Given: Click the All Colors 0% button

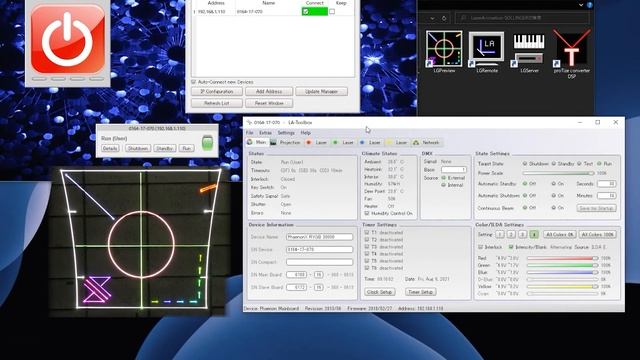Looking at the screenshot, I should tap(560, 235).
